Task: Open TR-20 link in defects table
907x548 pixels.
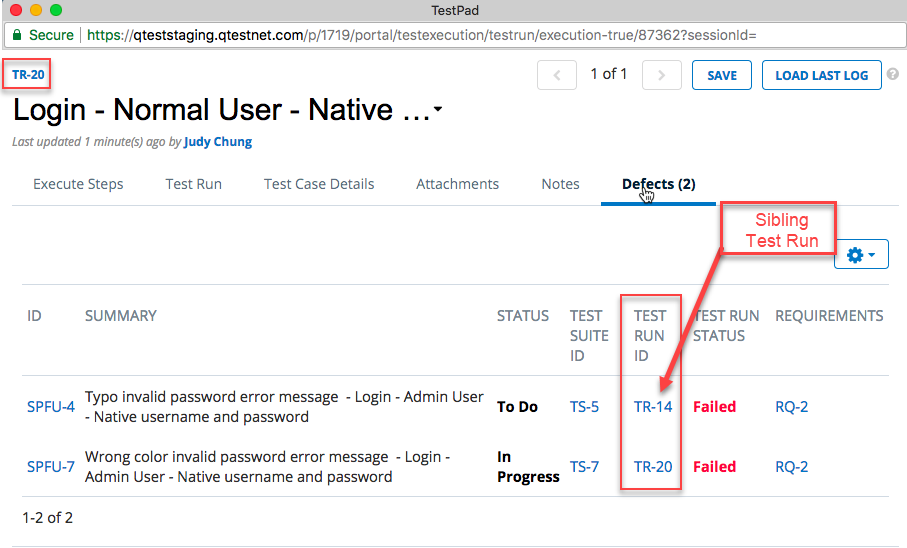Action: click(x=653, y=466)
